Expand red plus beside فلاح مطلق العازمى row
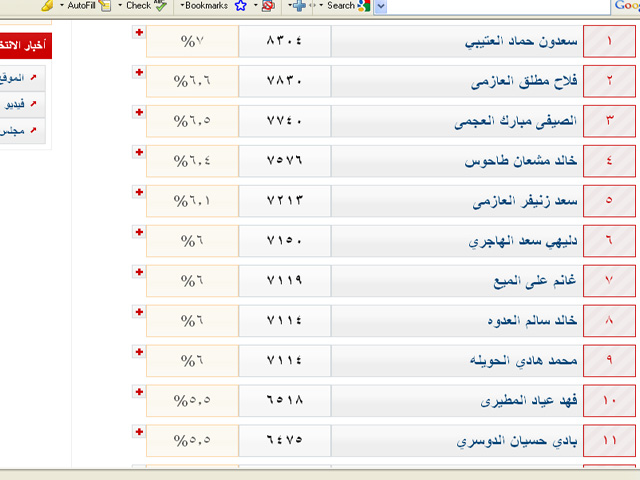640x480 pixels. coord(138,73)
